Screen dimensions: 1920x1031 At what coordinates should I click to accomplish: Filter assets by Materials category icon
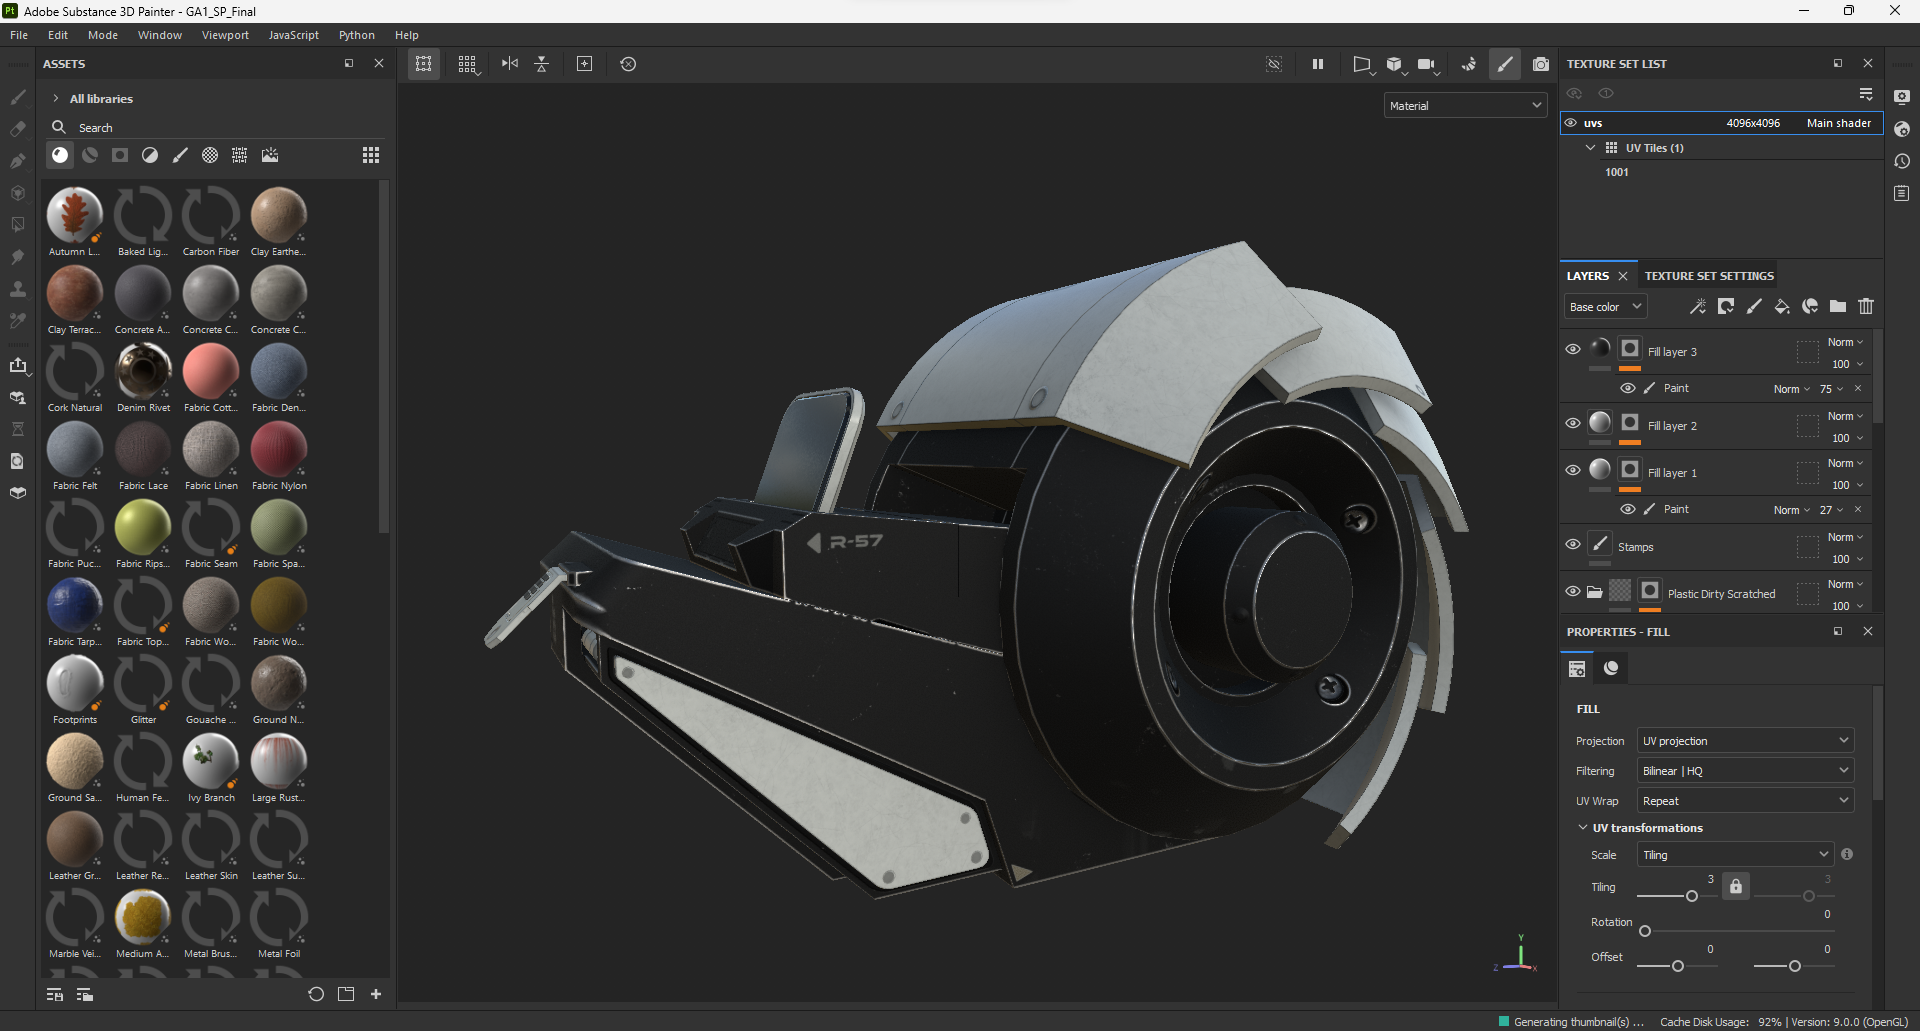point(60,155)
